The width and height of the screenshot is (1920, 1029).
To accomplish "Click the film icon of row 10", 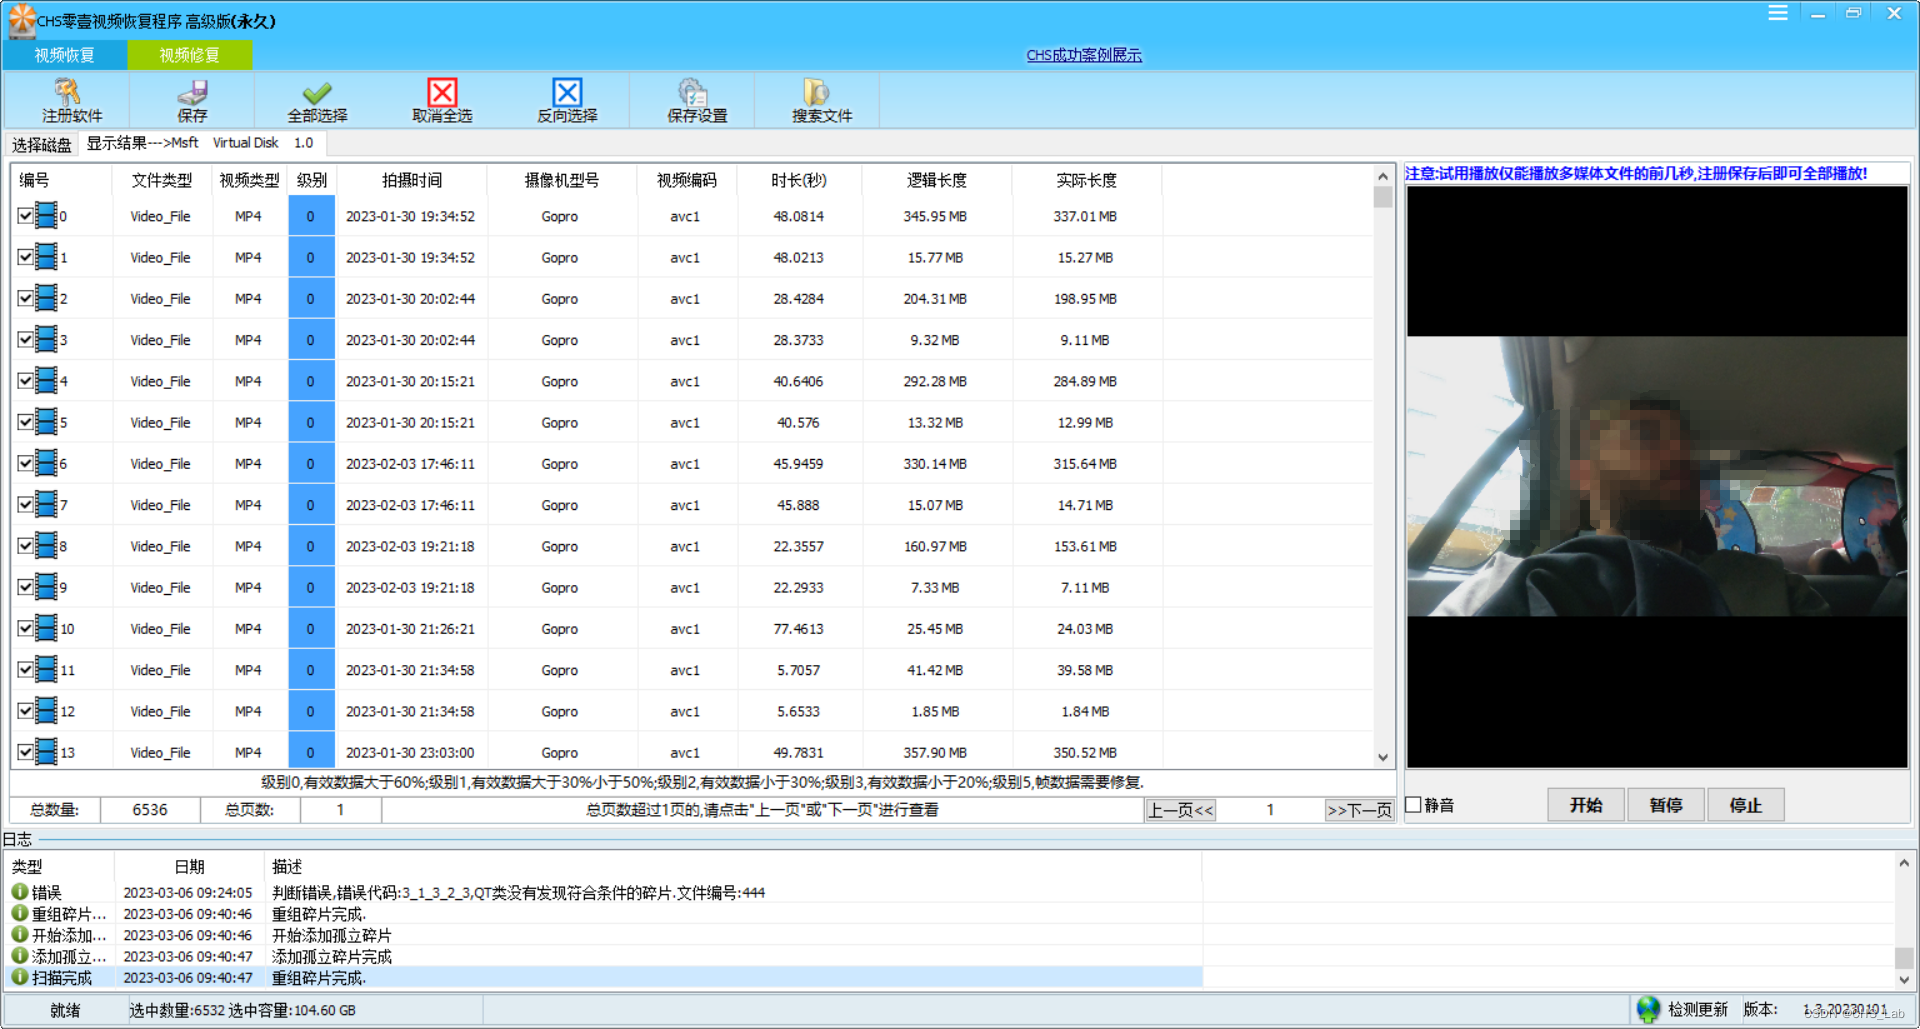I will (x=45, y=628).
